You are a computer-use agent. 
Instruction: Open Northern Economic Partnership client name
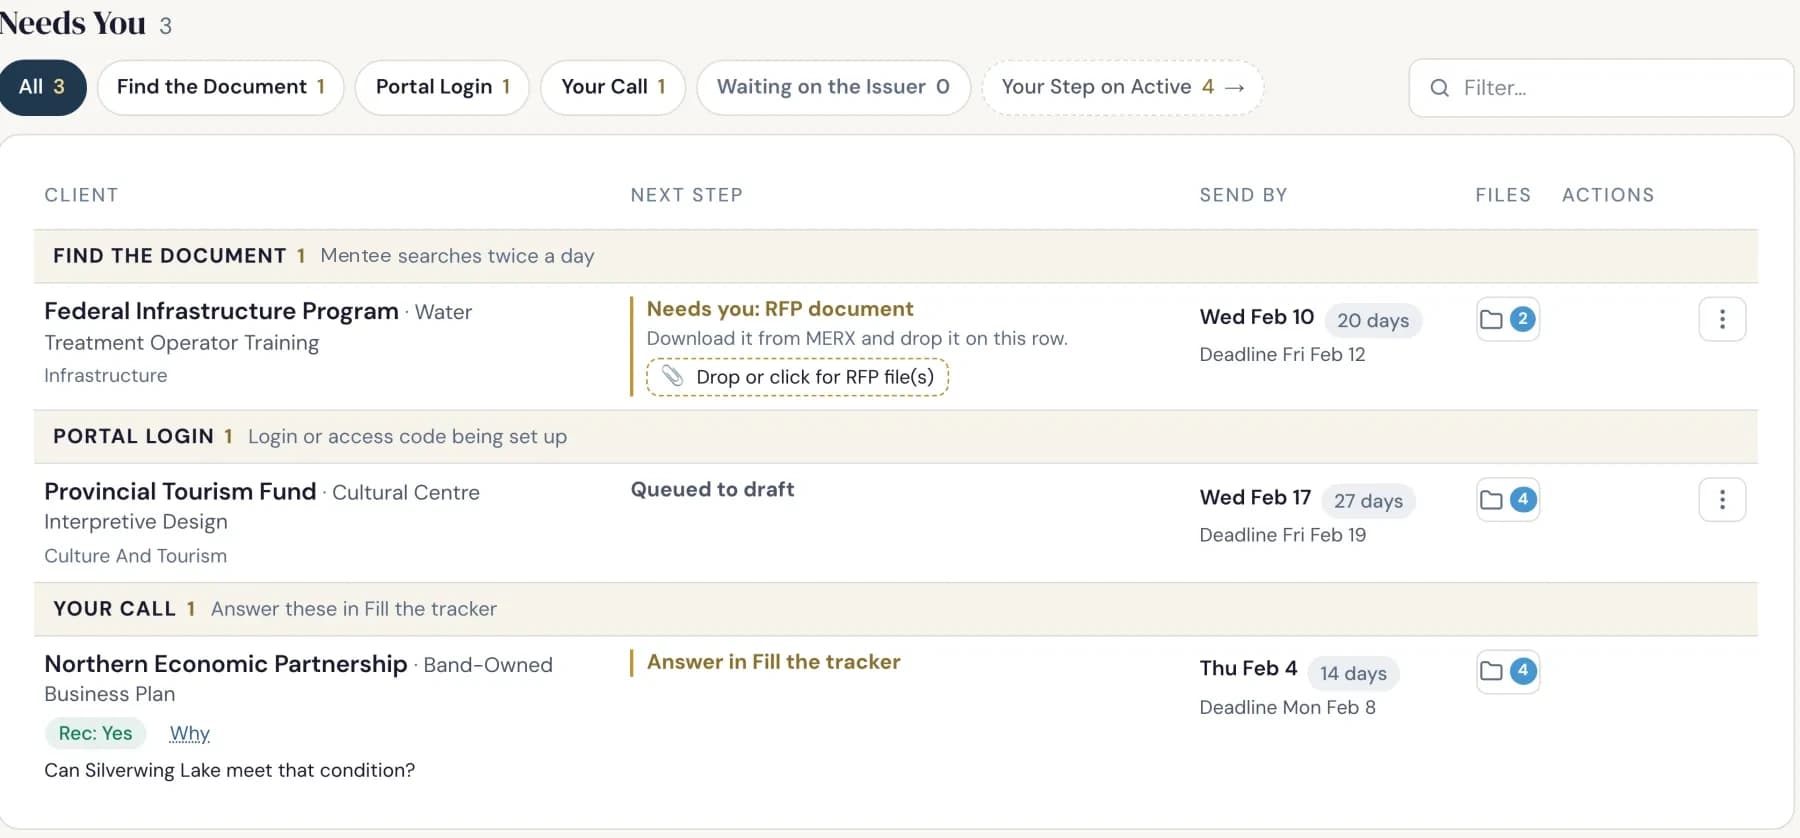pyautogui.click(x=226, y=664)
